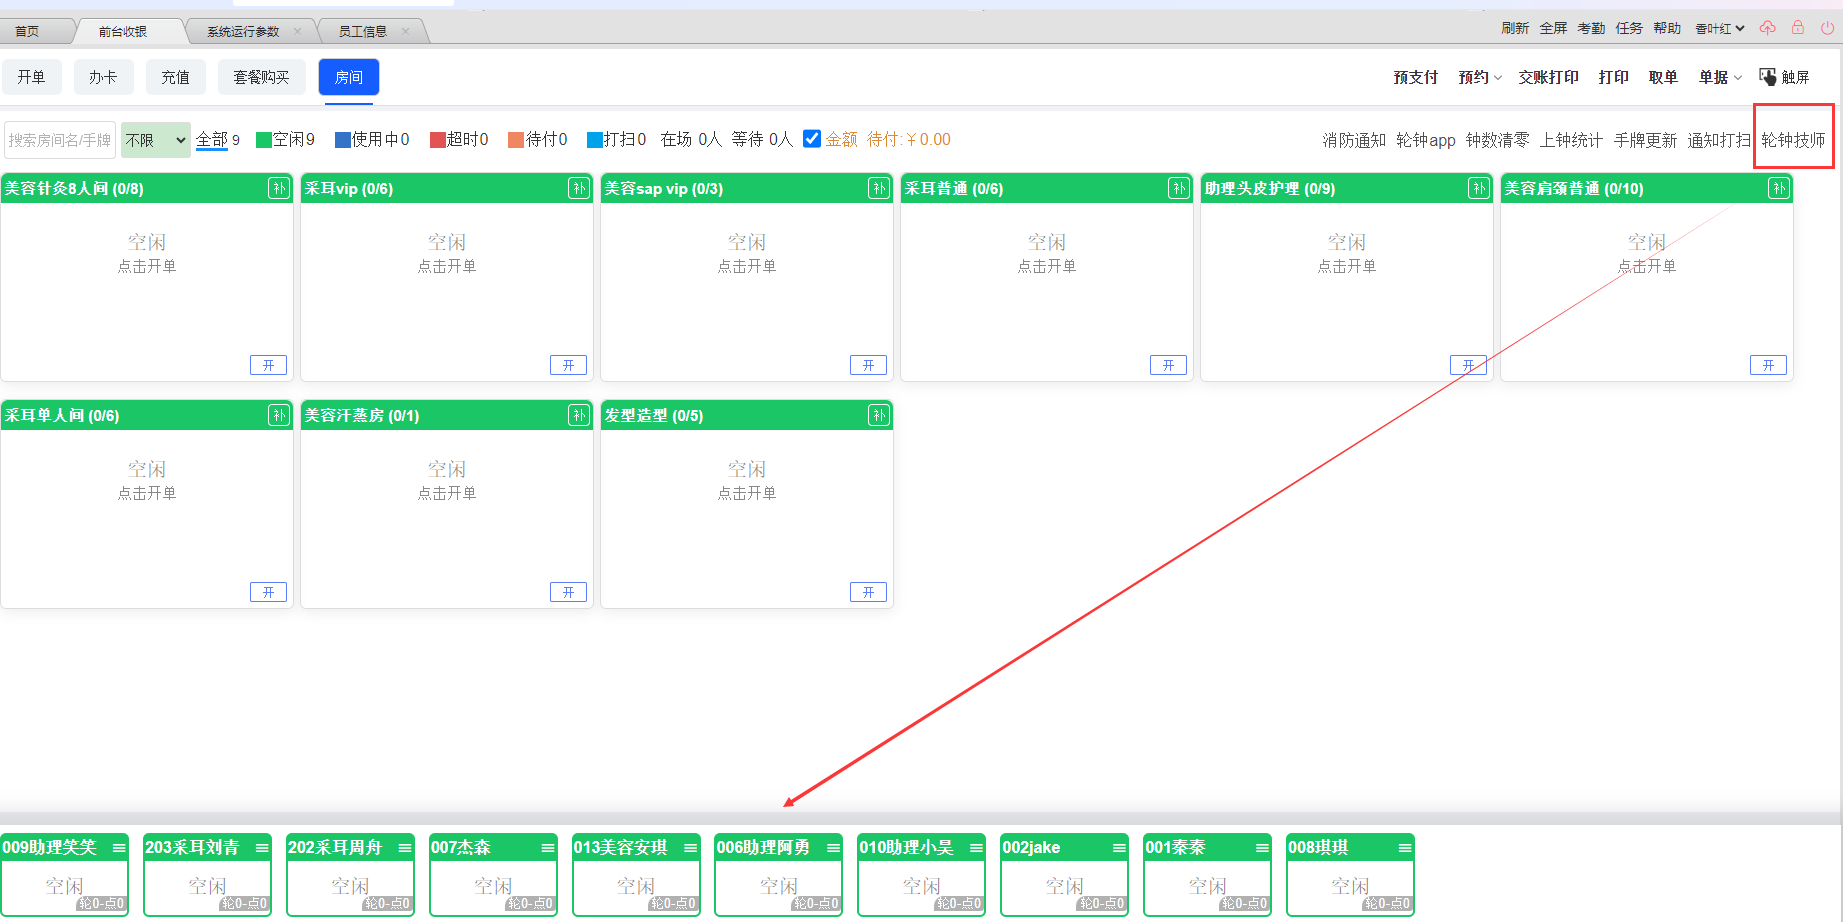Click 开 button in 美容汗蒸房 card
Viewport: 1843px width, 922px height.
pyautogui.click(x=568, y=592)
